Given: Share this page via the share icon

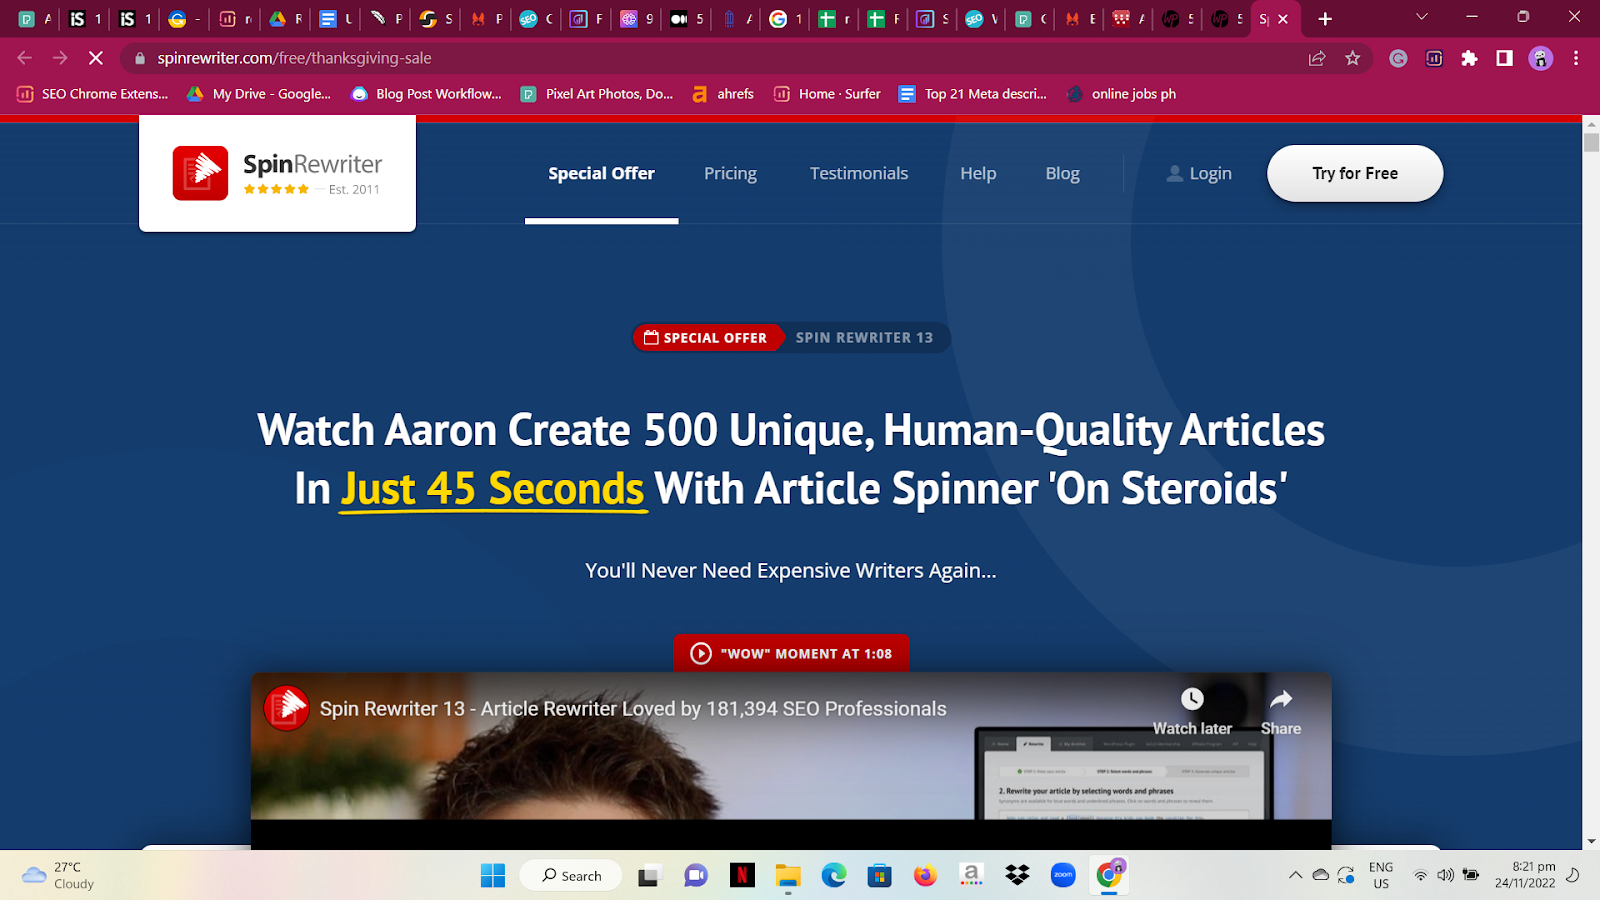Looking at the screenshot, I should [1317, 58].
